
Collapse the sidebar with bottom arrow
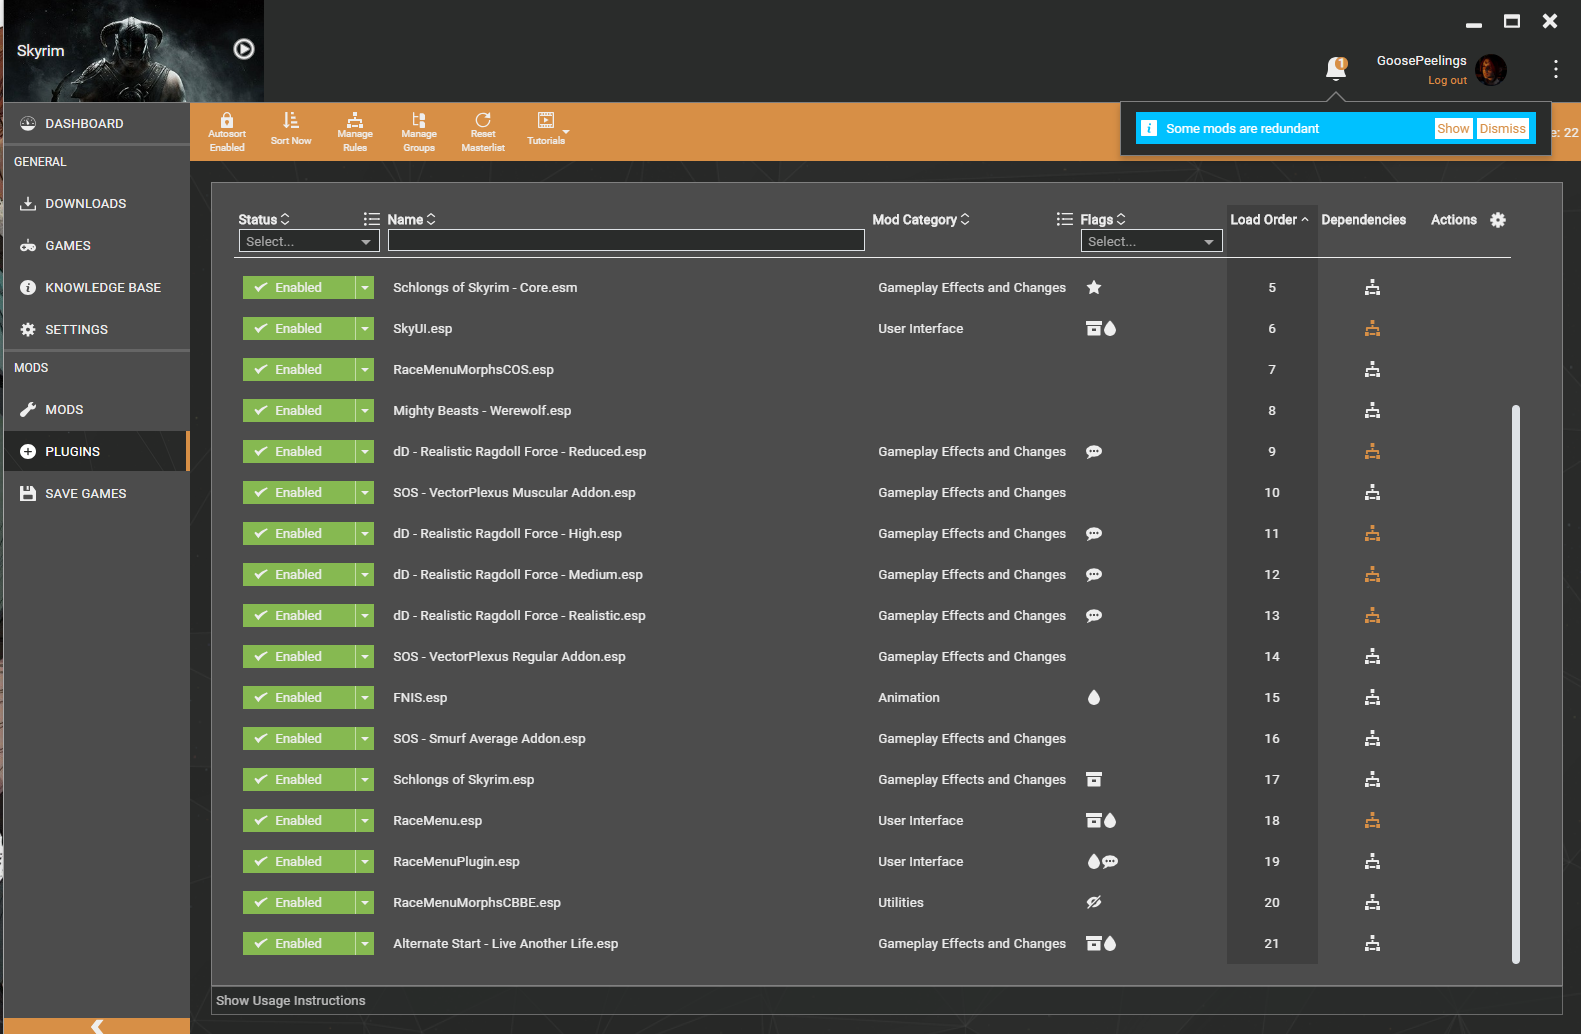[x=97, y=1026]
